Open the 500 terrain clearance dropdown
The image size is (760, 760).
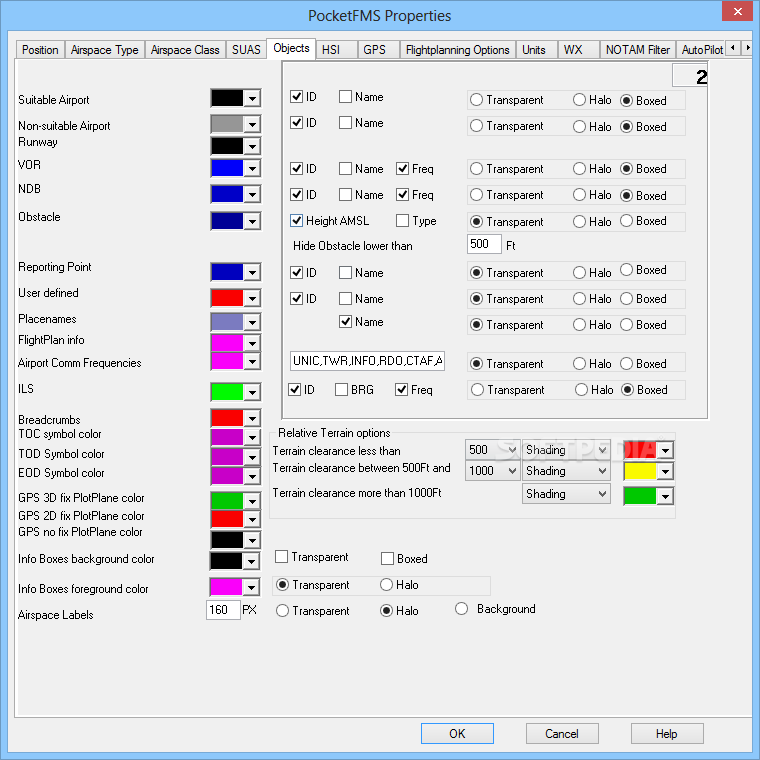click(492, 450)
